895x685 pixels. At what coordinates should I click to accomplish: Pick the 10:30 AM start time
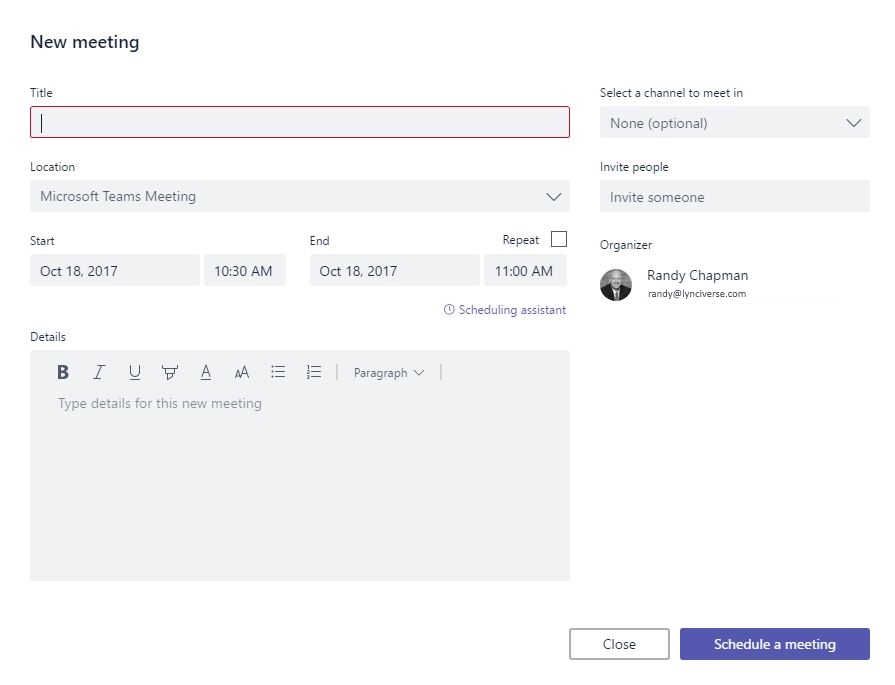[x=244, y=270]
